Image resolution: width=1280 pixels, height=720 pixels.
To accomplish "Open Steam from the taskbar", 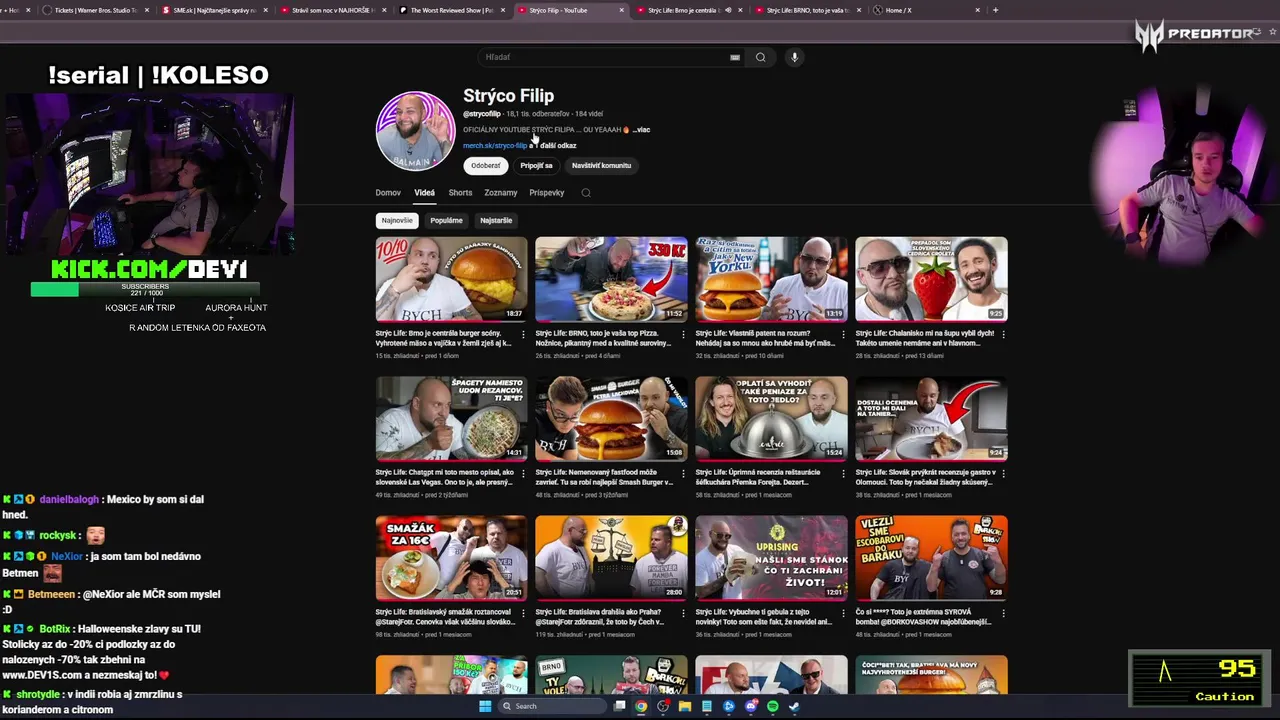I will click(794, 706).
